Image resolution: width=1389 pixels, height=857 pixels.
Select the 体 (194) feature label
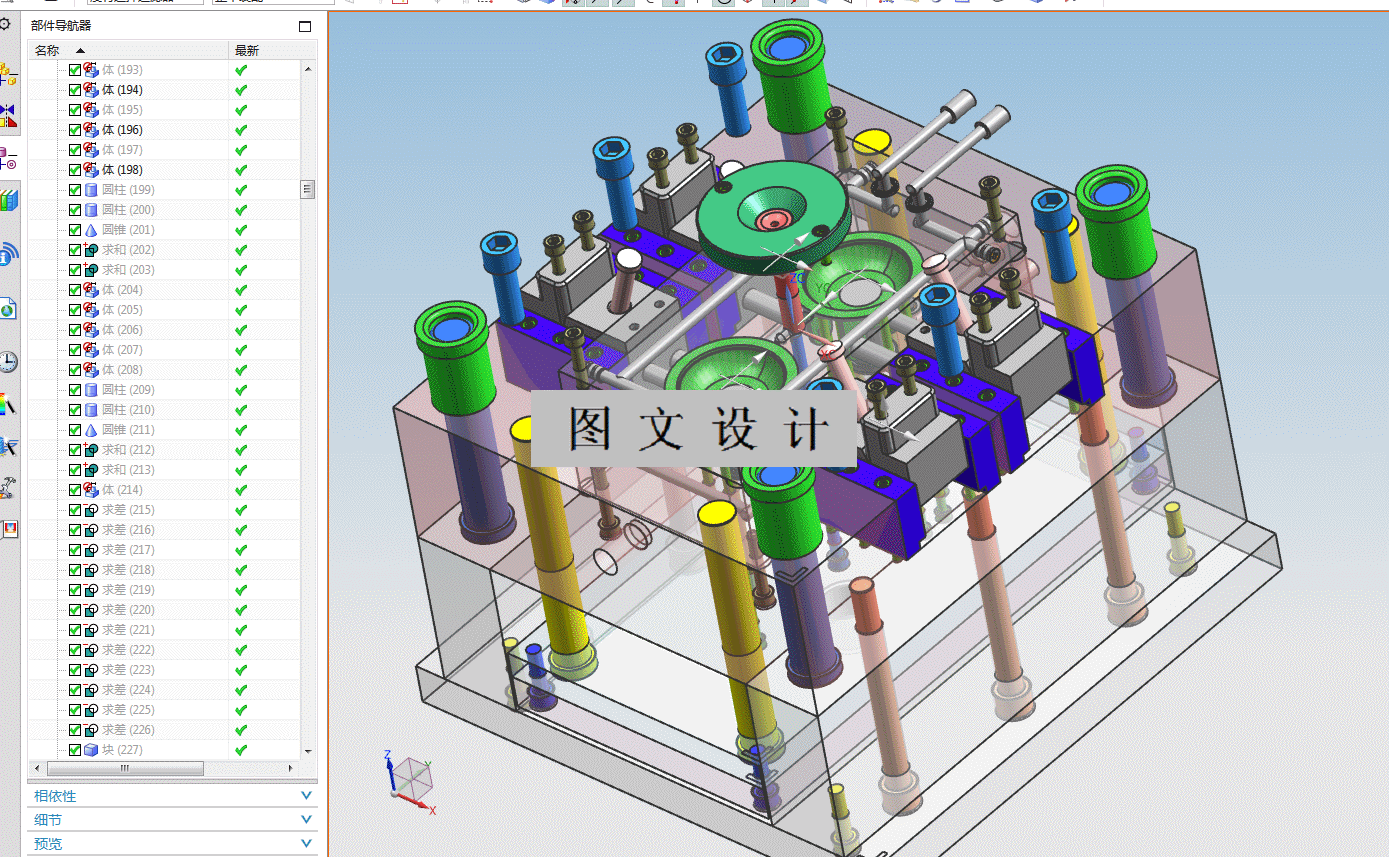(x=122, y=90)
